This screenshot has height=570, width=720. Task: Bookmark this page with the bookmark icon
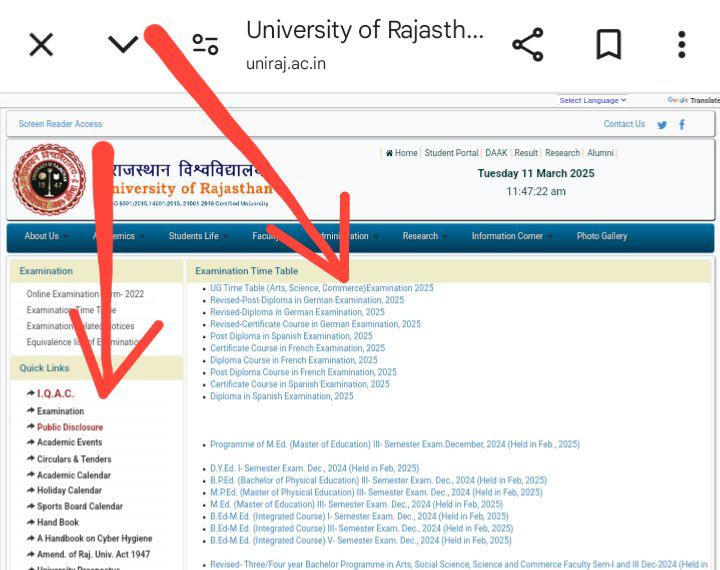coord(608,45)
